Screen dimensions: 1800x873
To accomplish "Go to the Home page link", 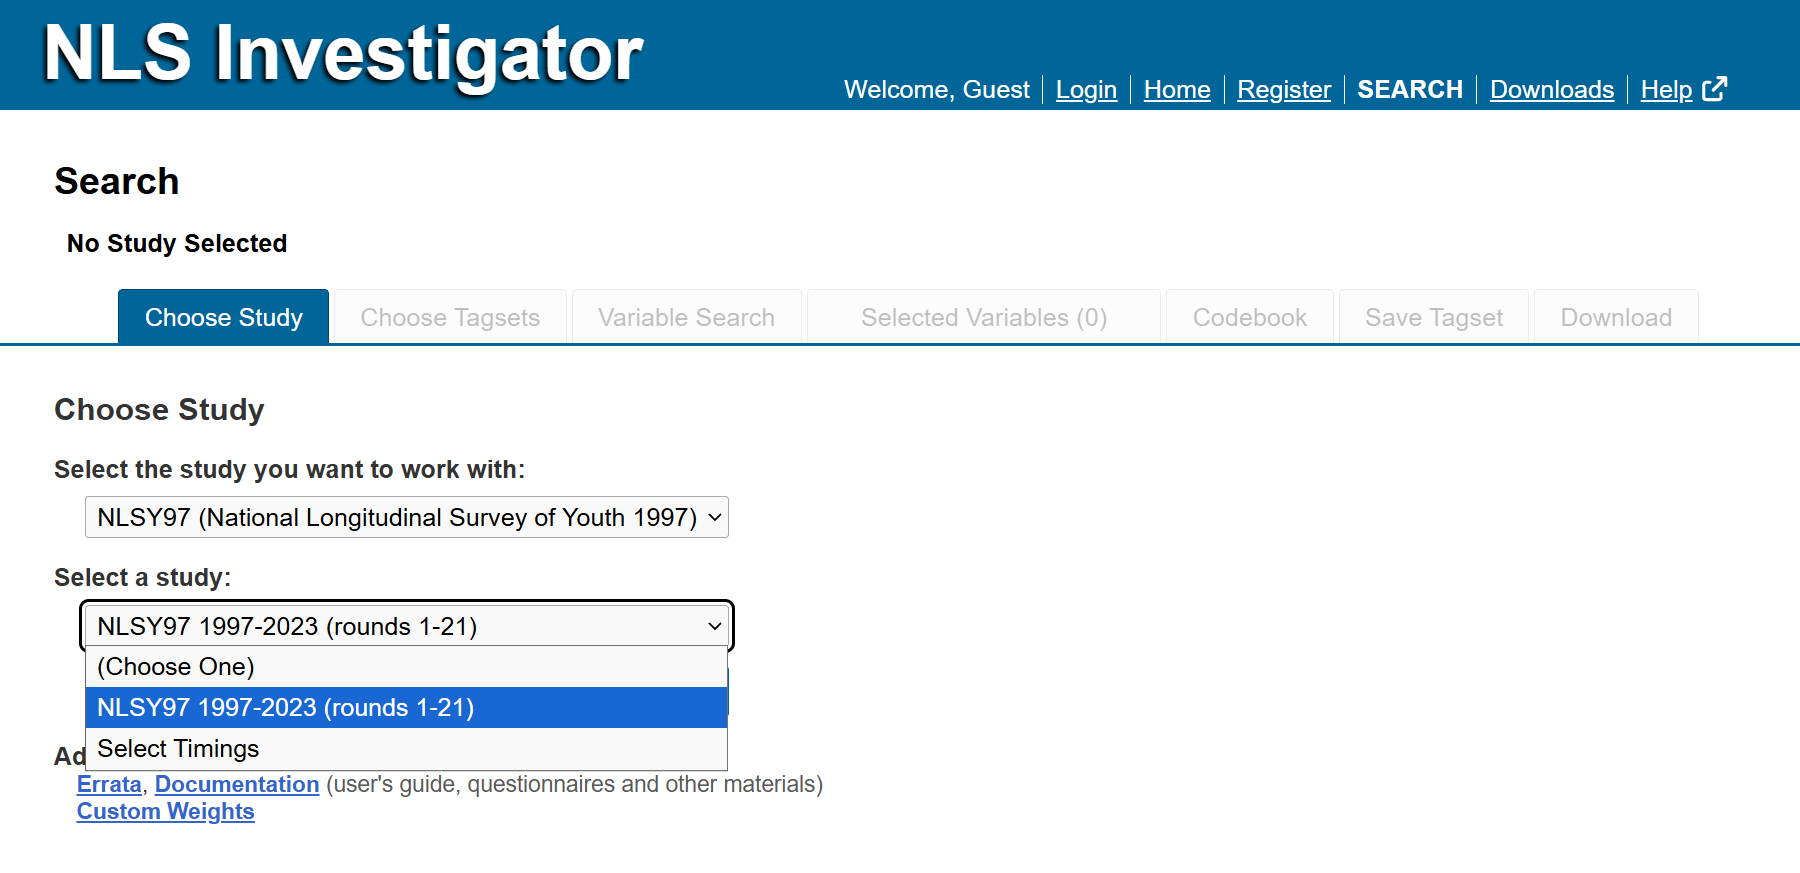I will [1177, 90].
